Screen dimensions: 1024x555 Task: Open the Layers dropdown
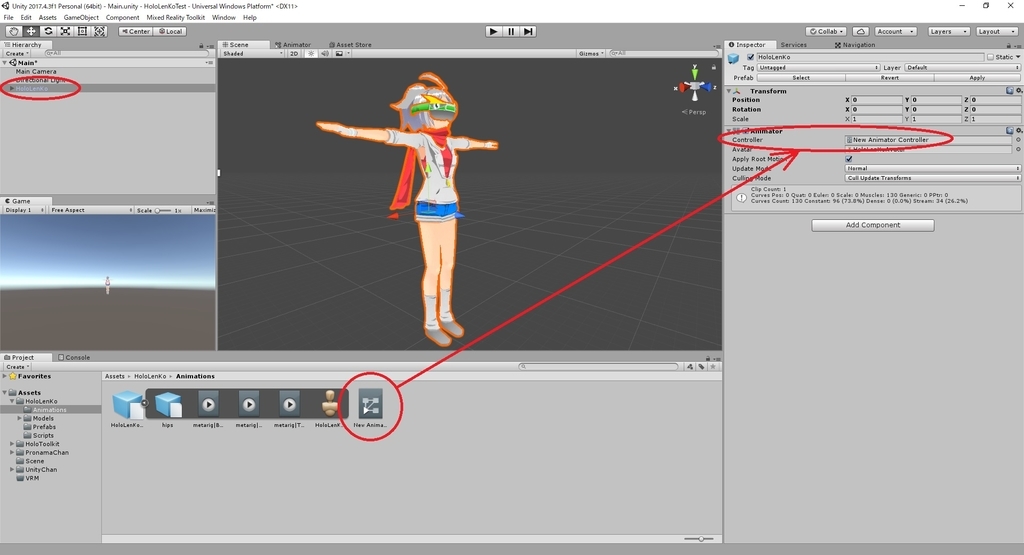click(948, 31)
